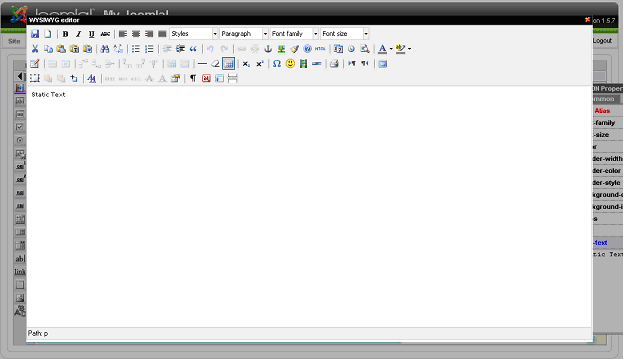Click the Print icon

click(x=334, y=64)
